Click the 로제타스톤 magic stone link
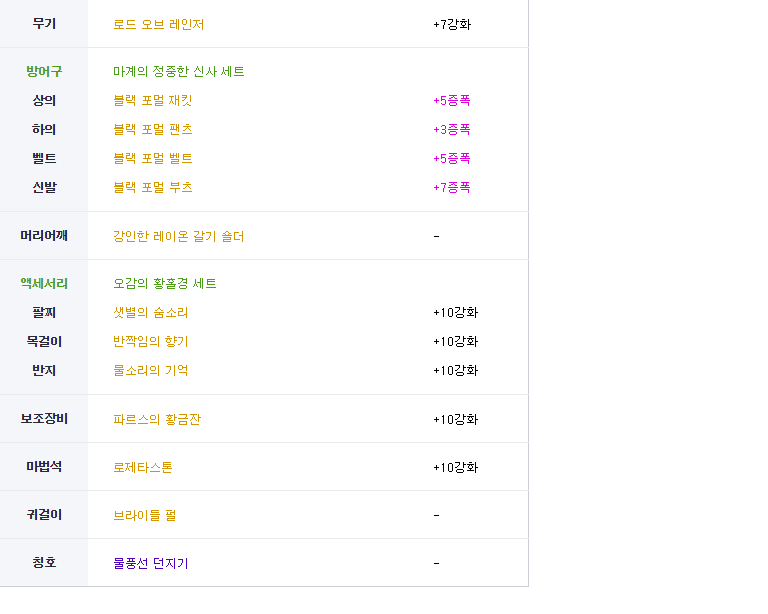Viewport: 768px width, 614px height. 143,468
